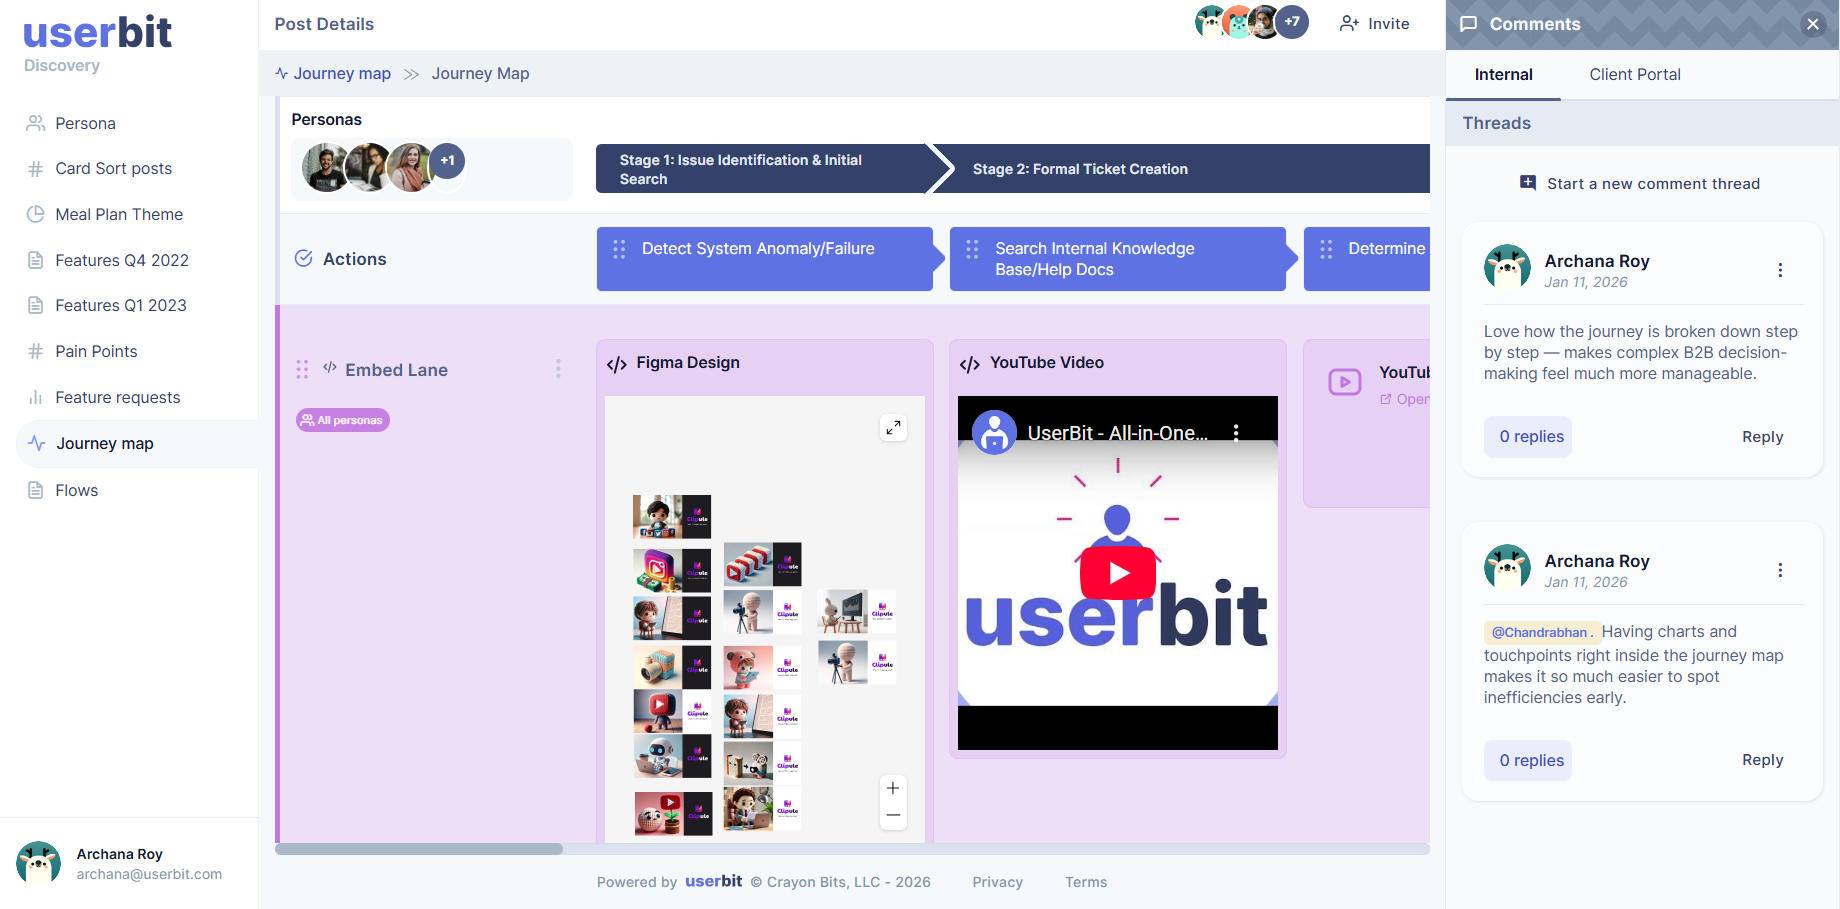Open Flows from the sidebar
1840x909 pixels.
point(75,490)
